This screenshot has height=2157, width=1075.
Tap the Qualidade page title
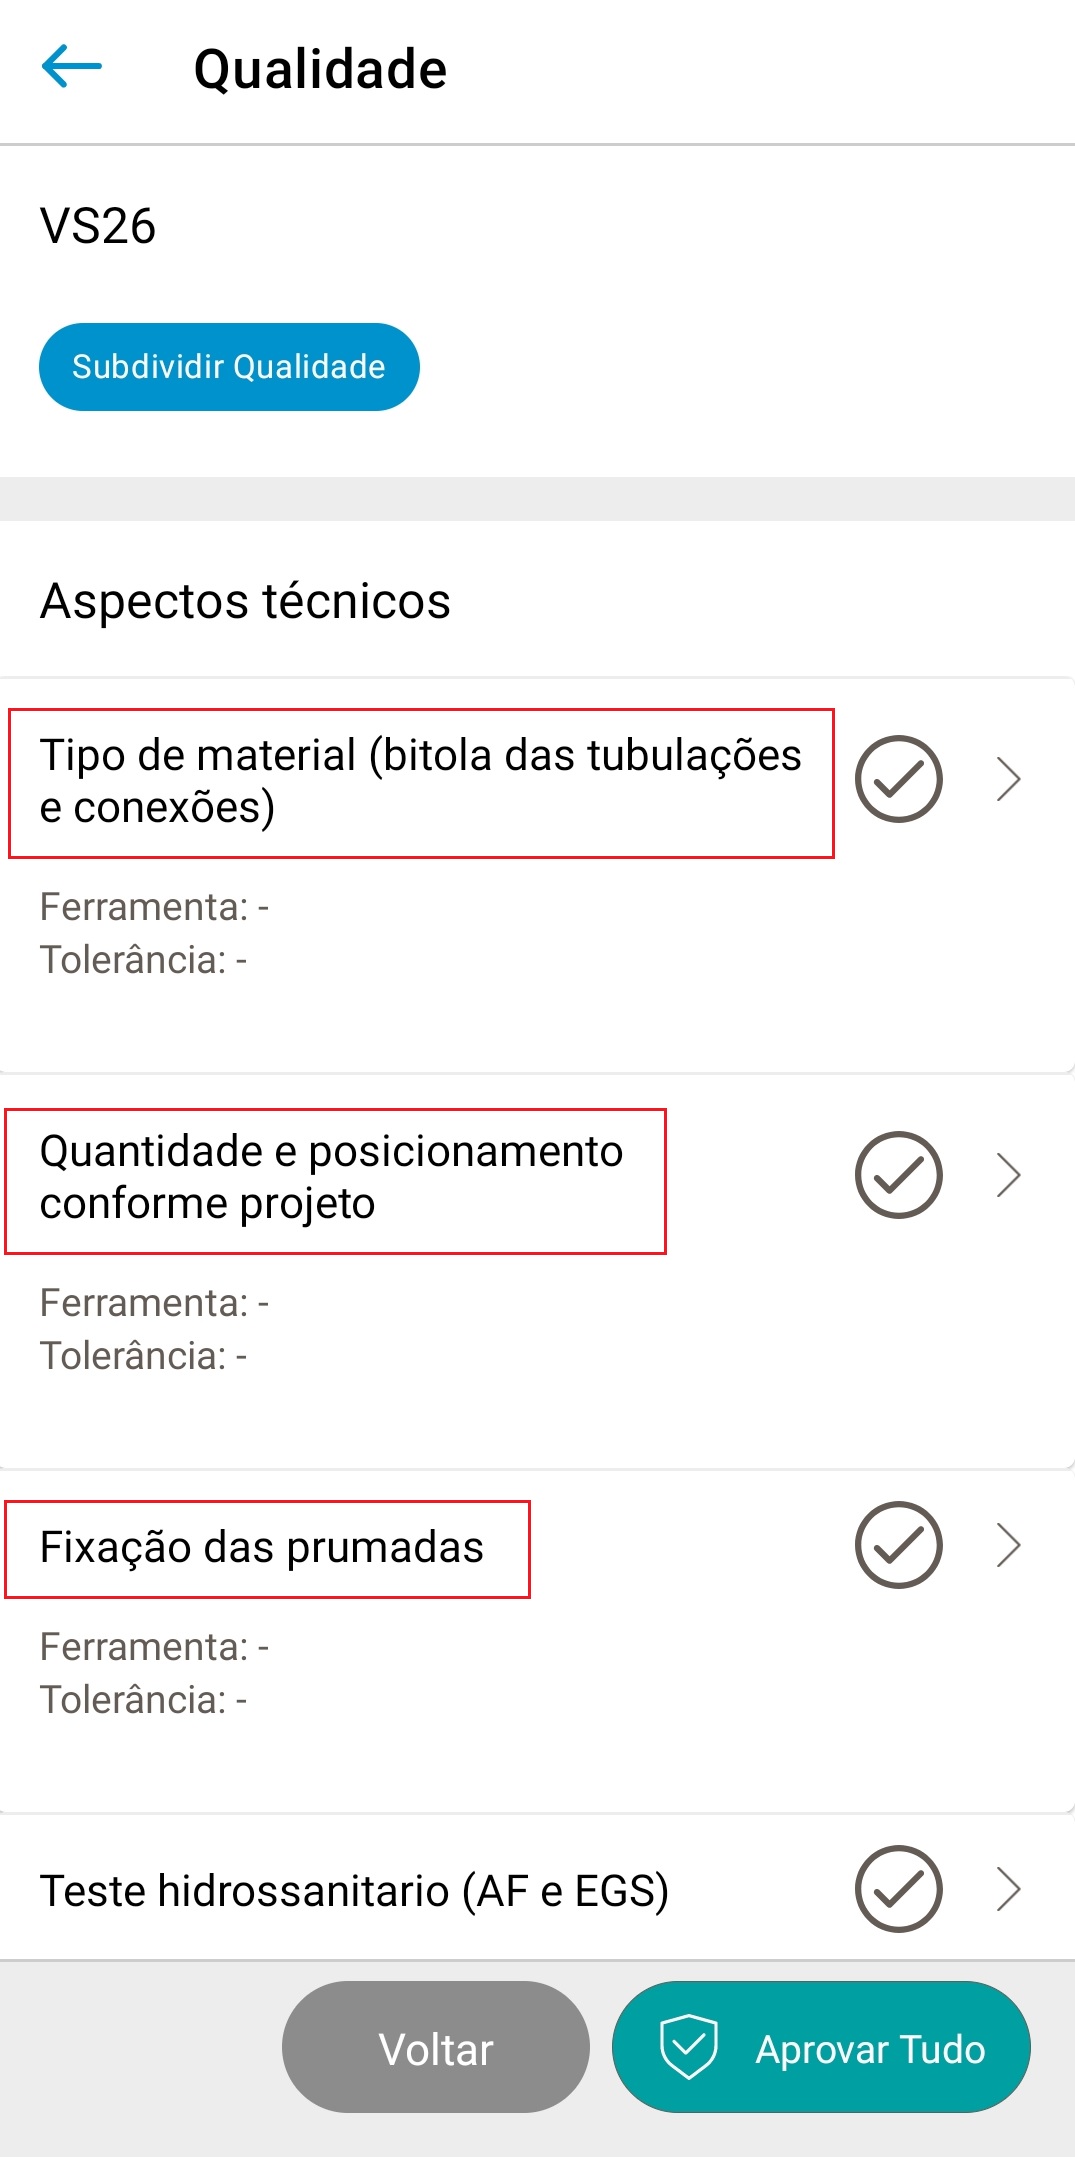click(x=320, y=69)
